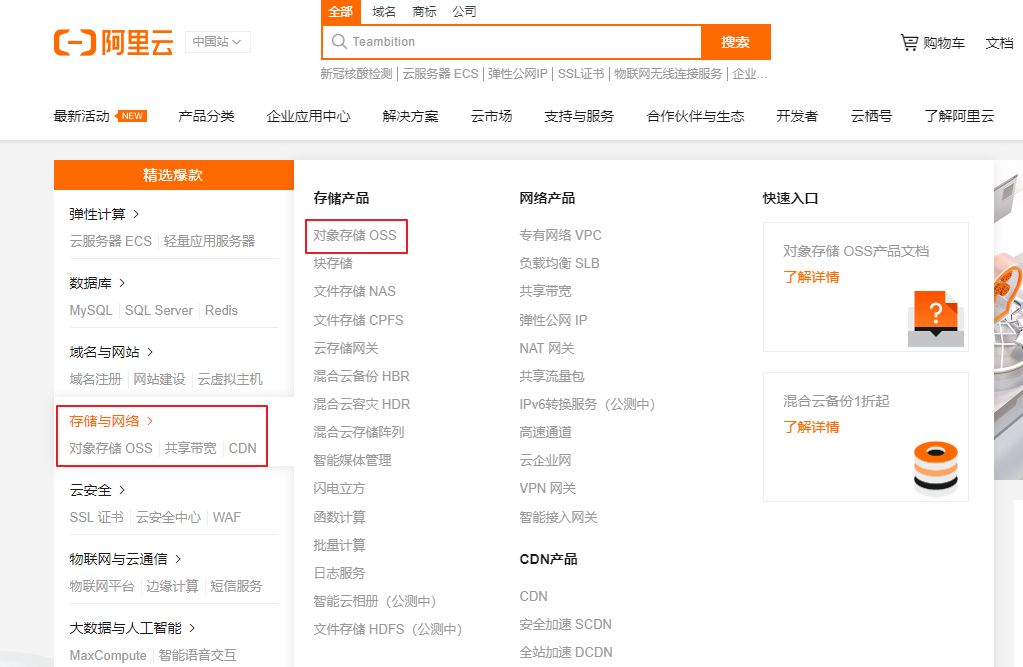Open 专有网络 VPC link
The width and height of the screenshot is (1023, 667).
(560, 235)
